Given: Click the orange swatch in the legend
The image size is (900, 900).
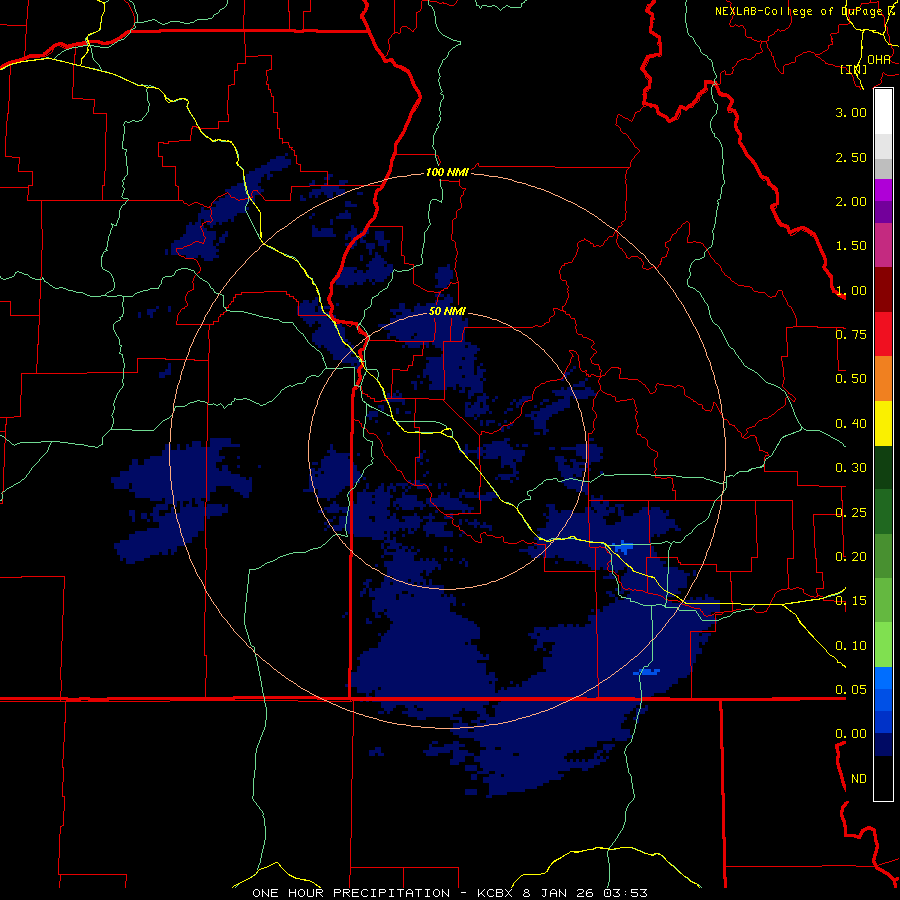Looking at the screenshot, I should click(883, 378).
